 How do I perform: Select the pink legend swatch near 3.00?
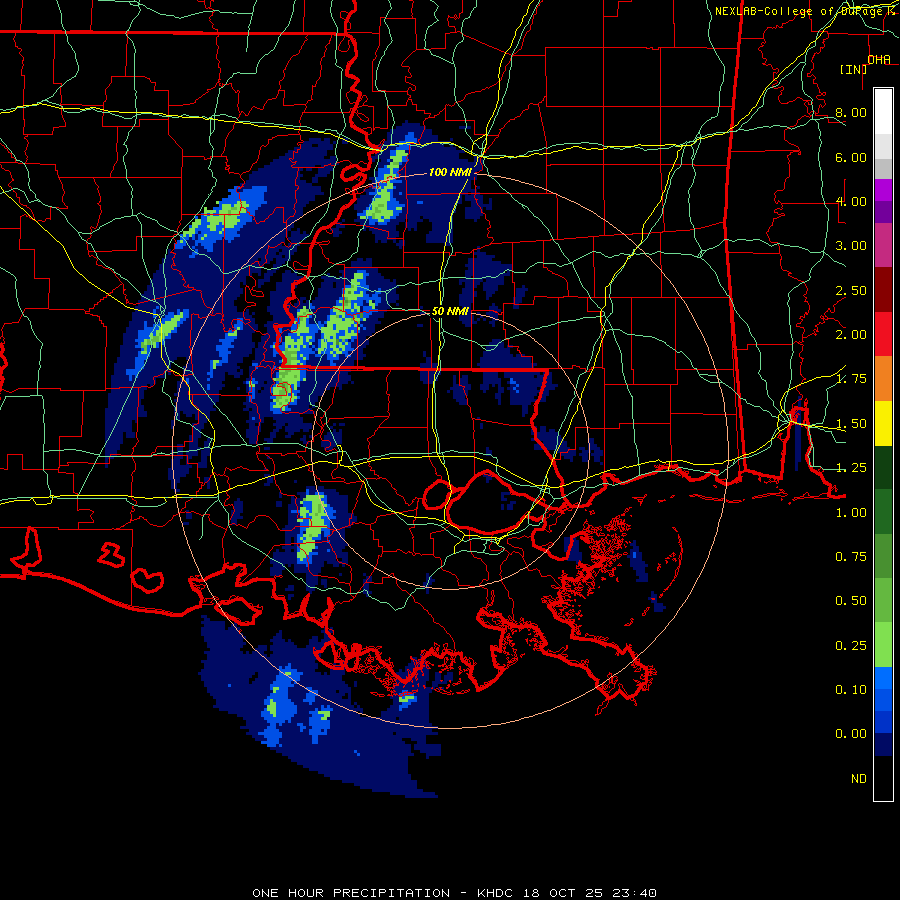point(883,245)
